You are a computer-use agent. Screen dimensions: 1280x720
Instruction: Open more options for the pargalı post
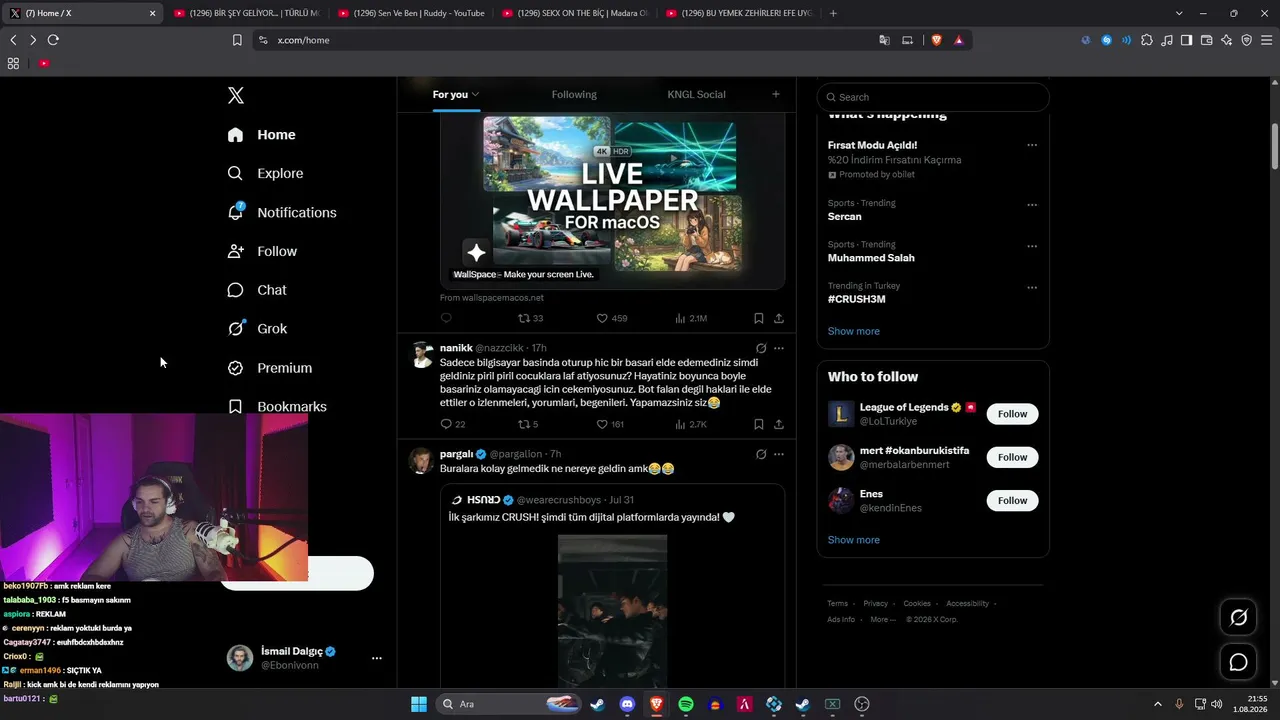click(779, 454)
